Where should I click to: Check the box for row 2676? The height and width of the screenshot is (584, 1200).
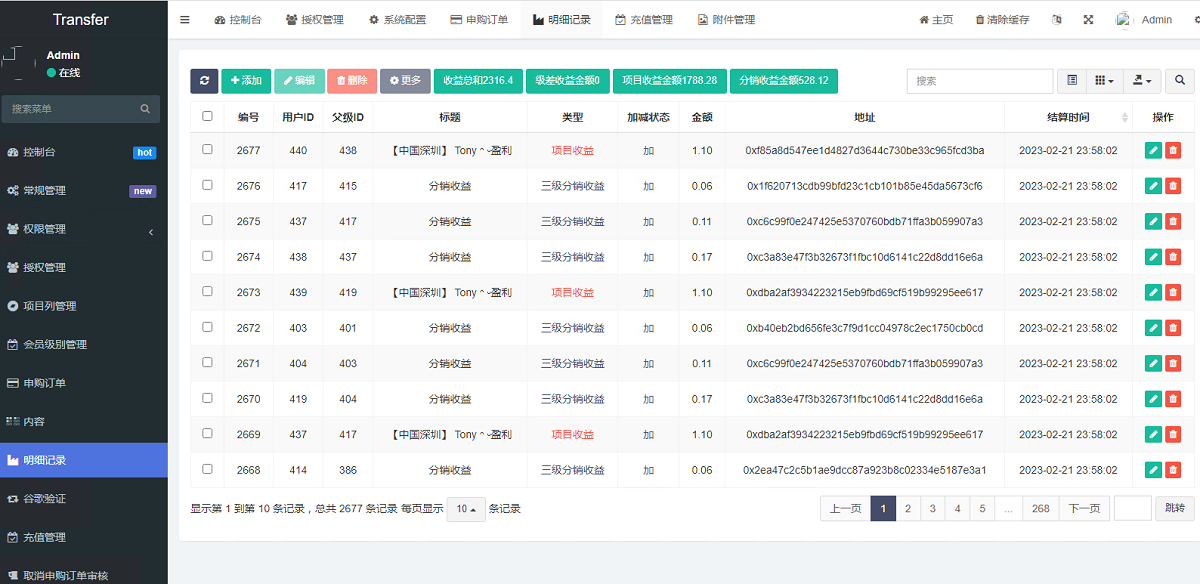click(x=208, y=185)
